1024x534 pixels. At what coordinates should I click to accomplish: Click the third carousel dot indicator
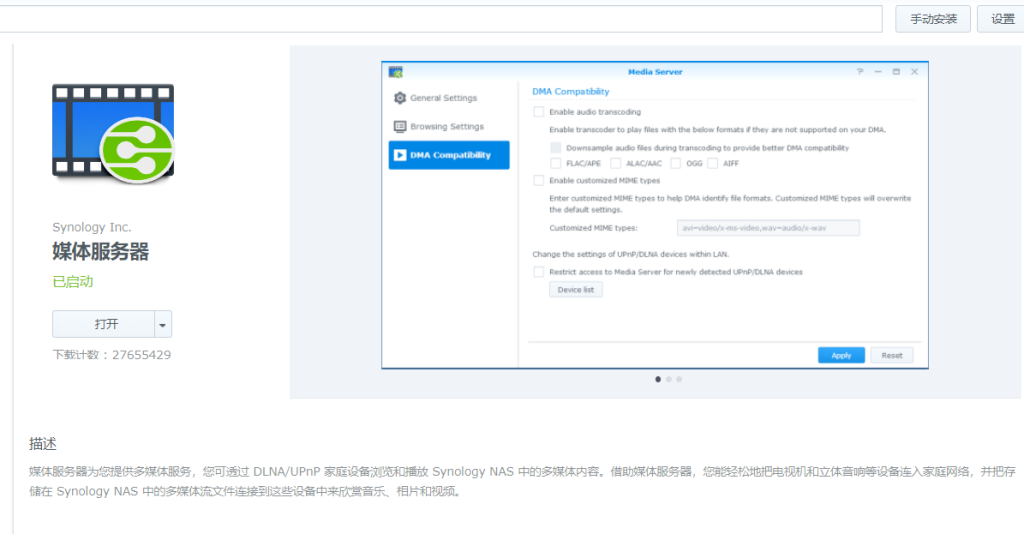coord(680,379)
